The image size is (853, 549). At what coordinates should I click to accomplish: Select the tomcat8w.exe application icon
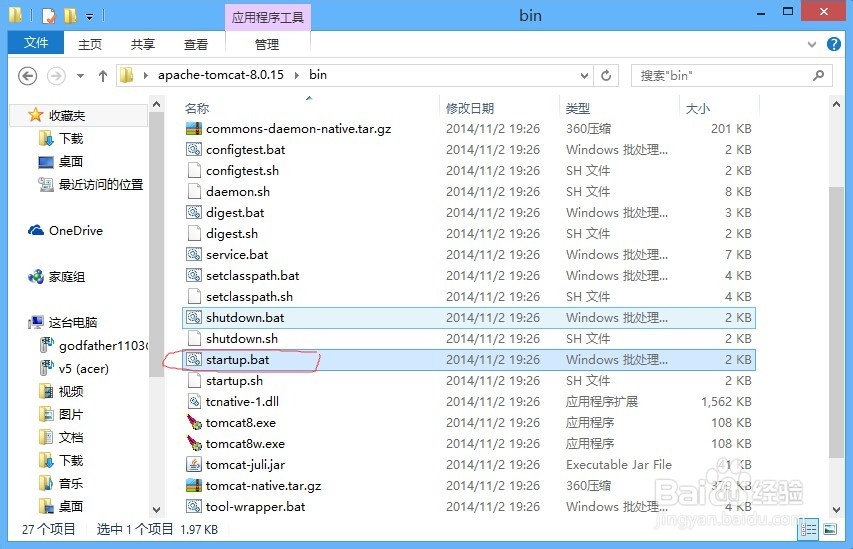[x=194, y=444]
